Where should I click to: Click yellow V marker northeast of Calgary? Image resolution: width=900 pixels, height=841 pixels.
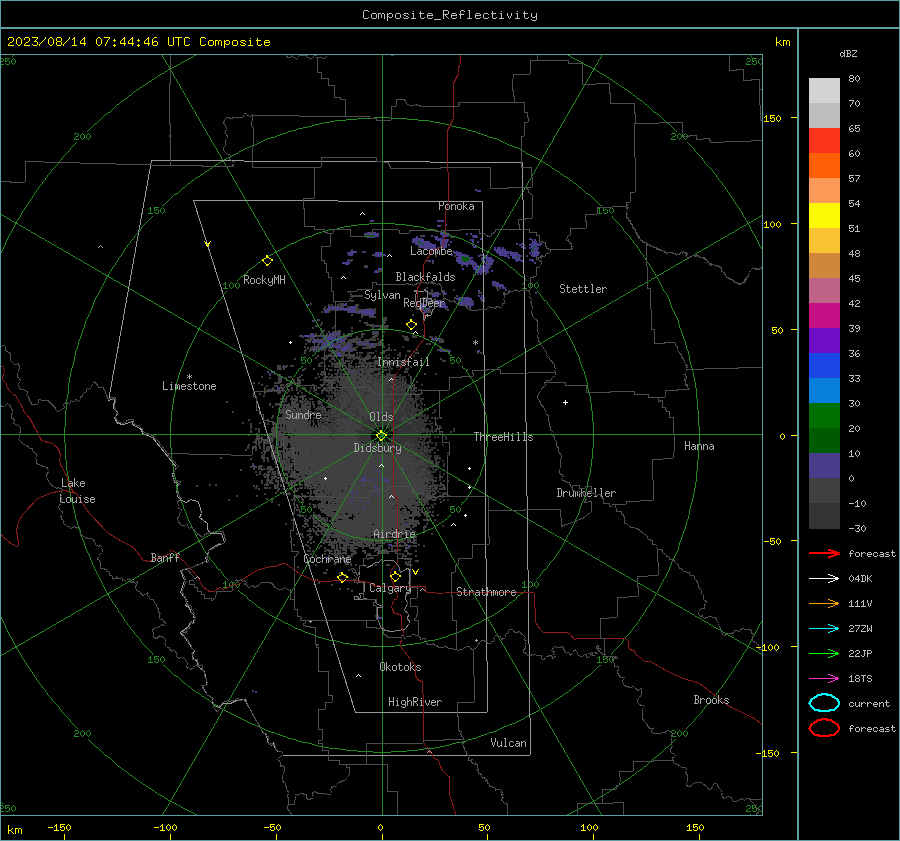click(416, 572)
